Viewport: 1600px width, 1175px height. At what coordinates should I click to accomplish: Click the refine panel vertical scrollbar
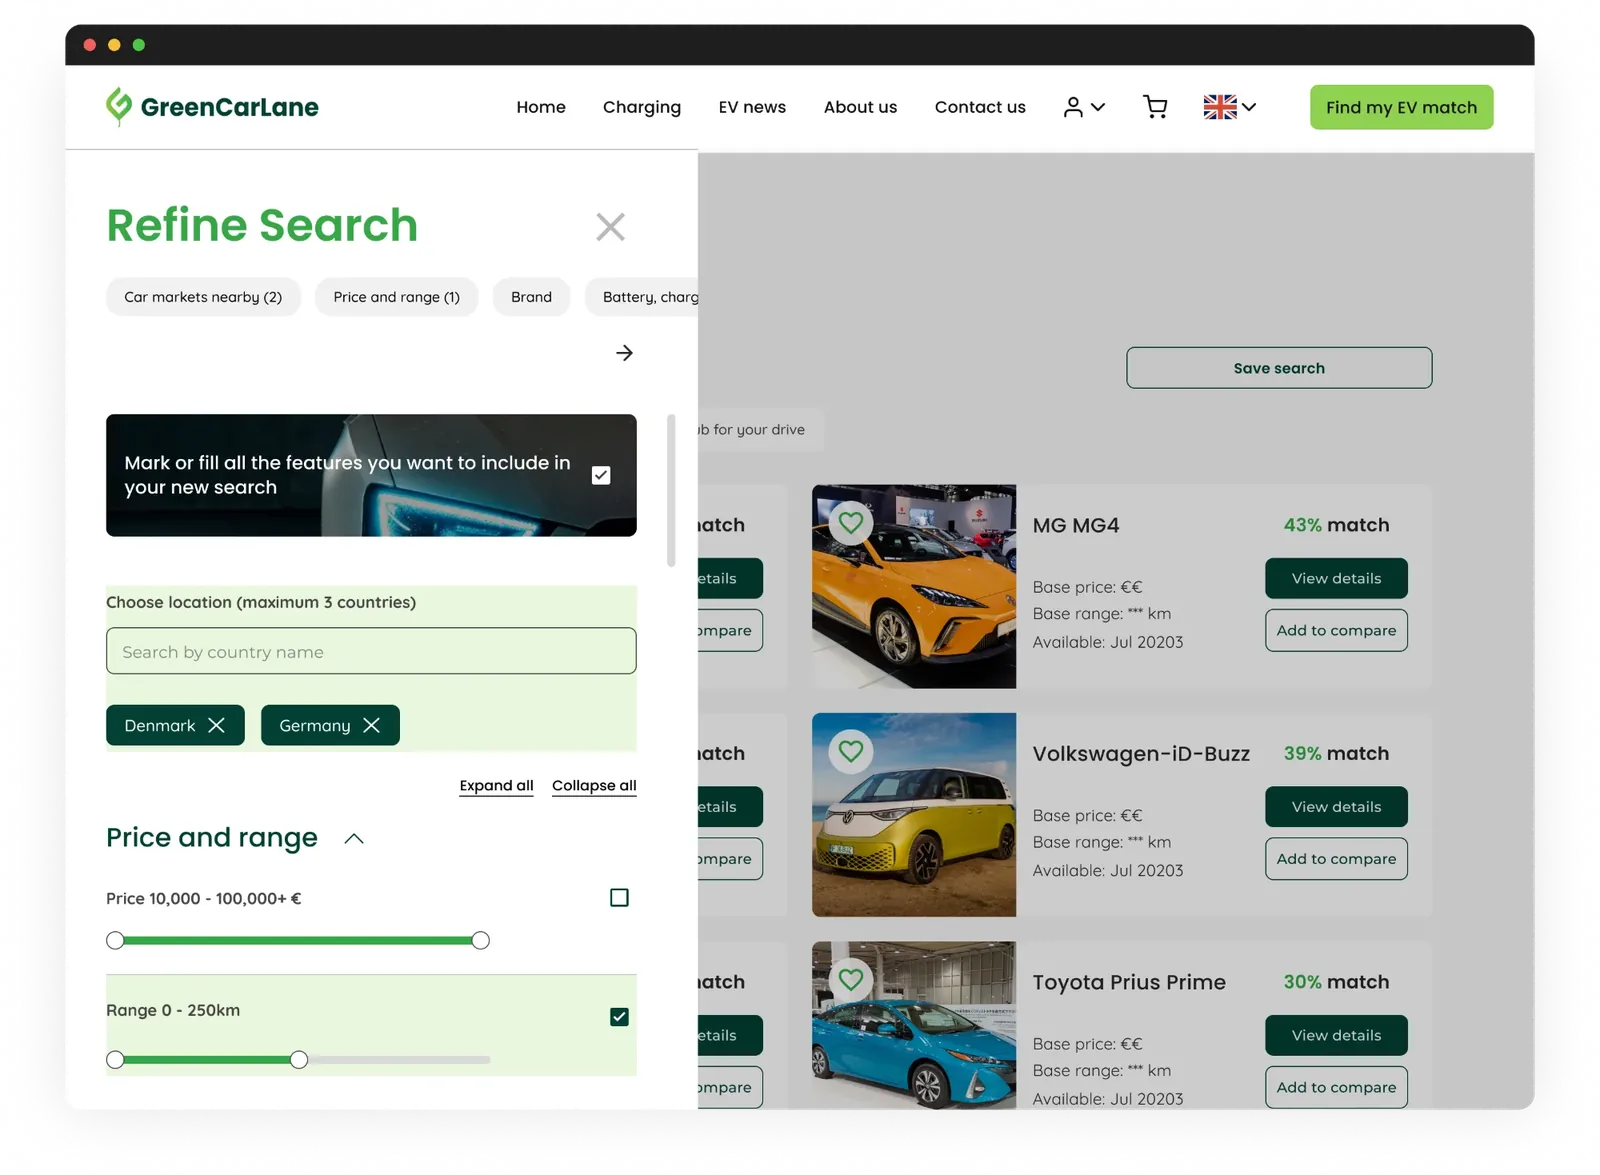[x=671, y=490]
